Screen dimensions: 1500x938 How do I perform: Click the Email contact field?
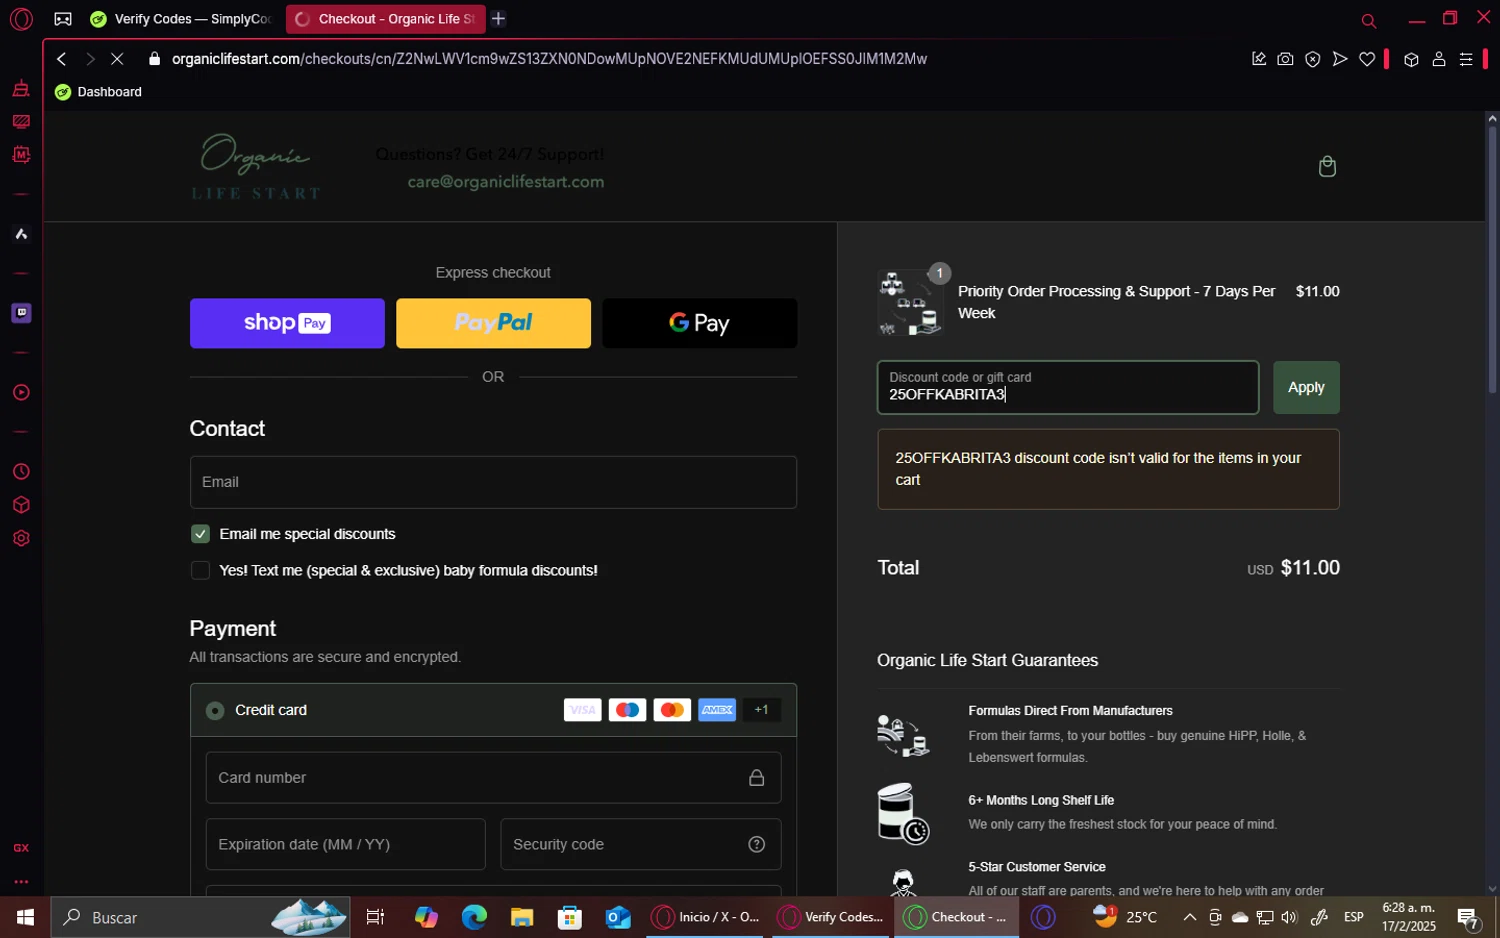[x=493, y=482]
